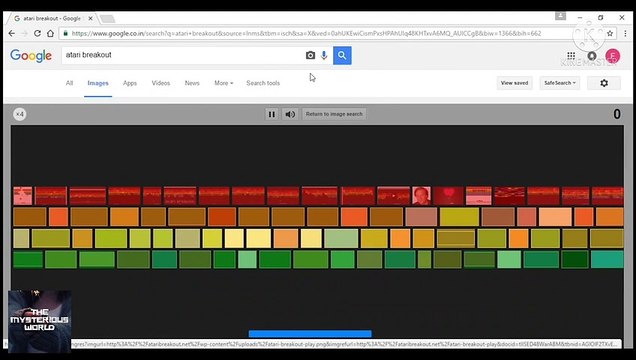Click the blue Breakout paddle
This screenshot has width=636, height=360.
(310, 334)
